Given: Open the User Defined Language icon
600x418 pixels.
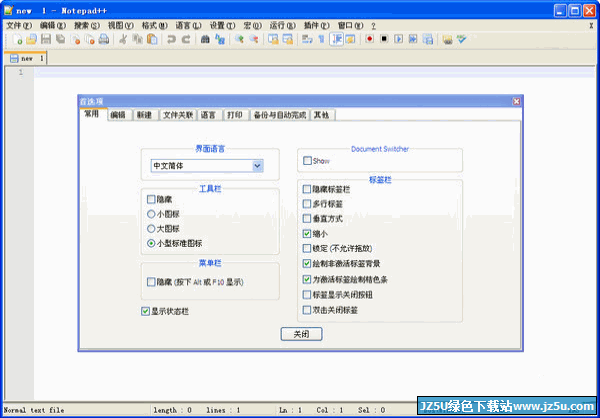Looking at the screenshot, I should coord(350,39).
